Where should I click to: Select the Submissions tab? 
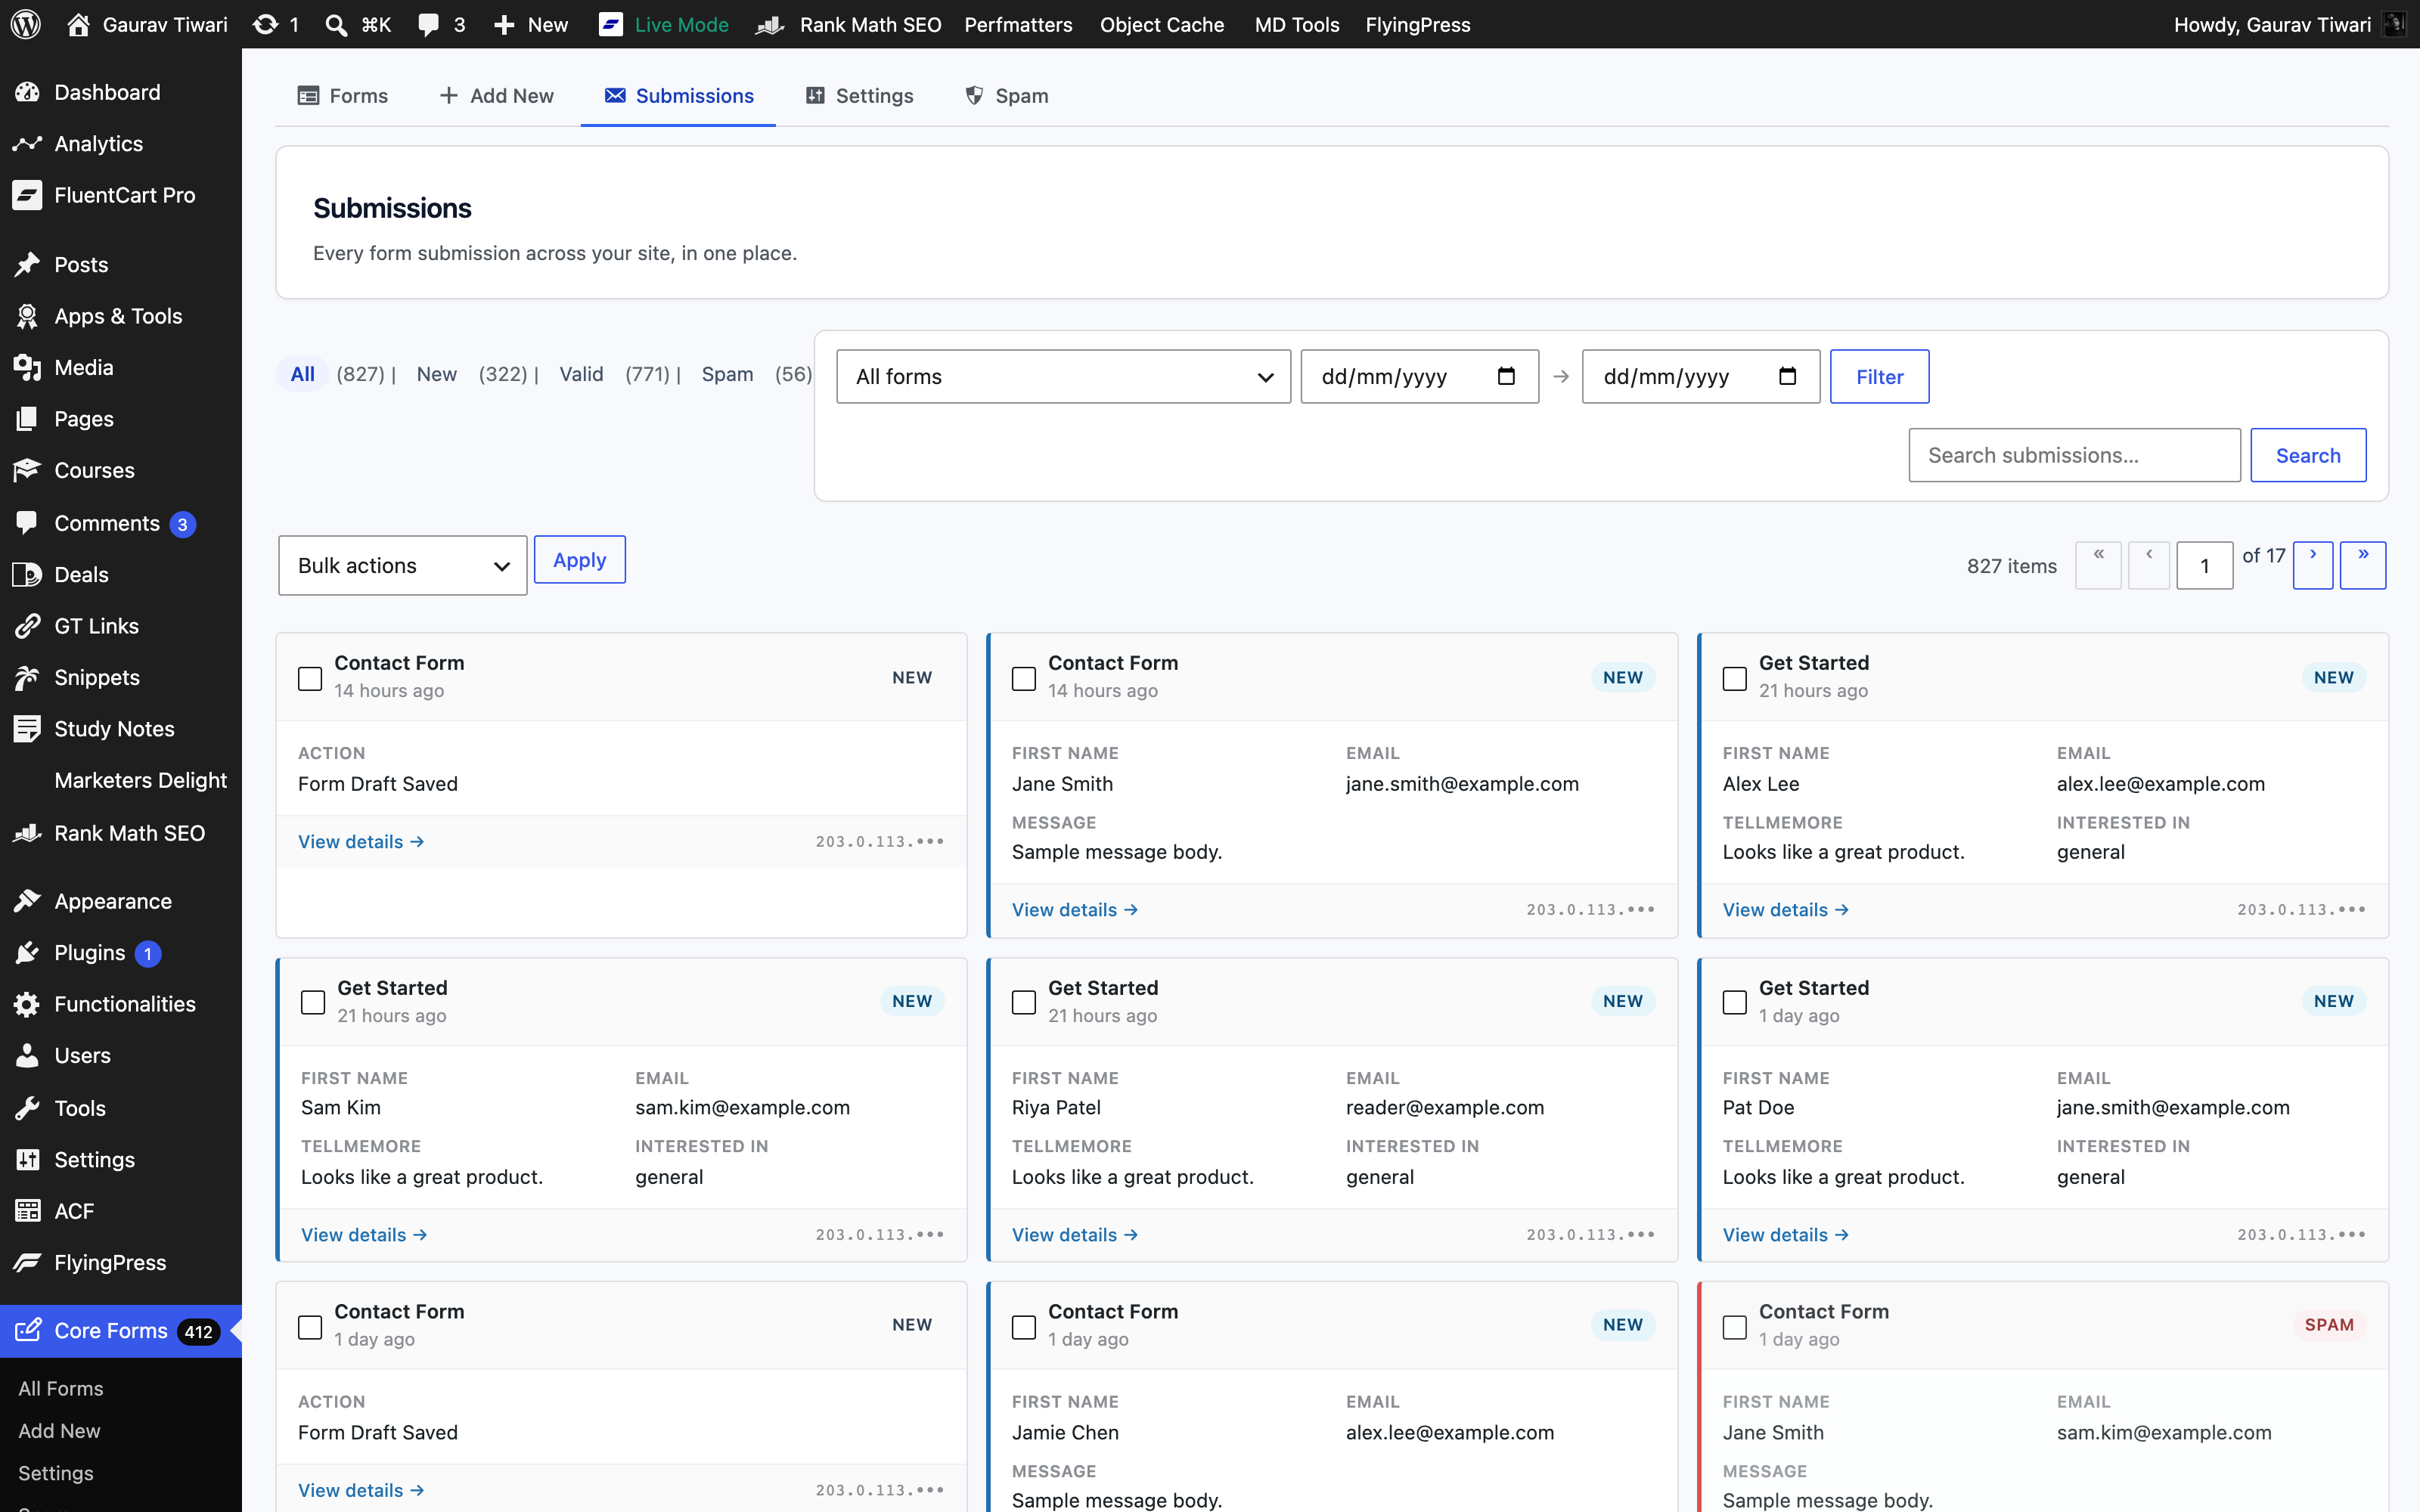pyautogui.click(x=679, y=96)
